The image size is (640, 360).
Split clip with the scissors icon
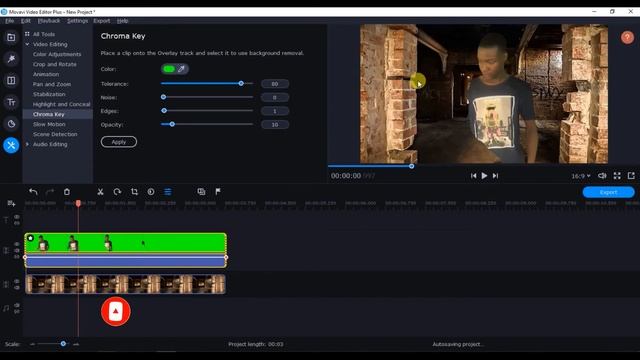(x=100, y=191)
